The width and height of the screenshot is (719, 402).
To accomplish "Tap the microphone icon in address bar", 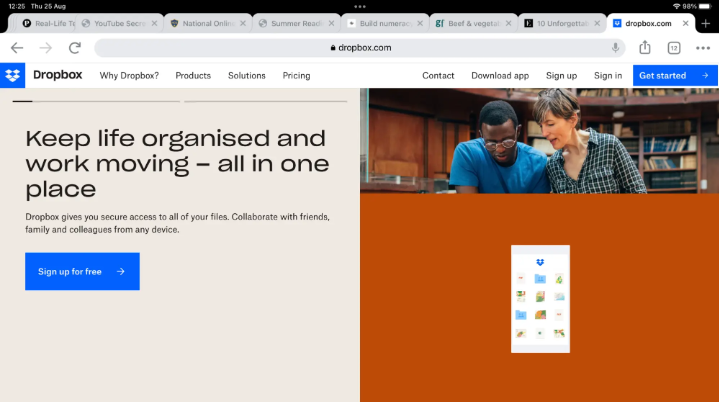I will [x=615, y=48].
